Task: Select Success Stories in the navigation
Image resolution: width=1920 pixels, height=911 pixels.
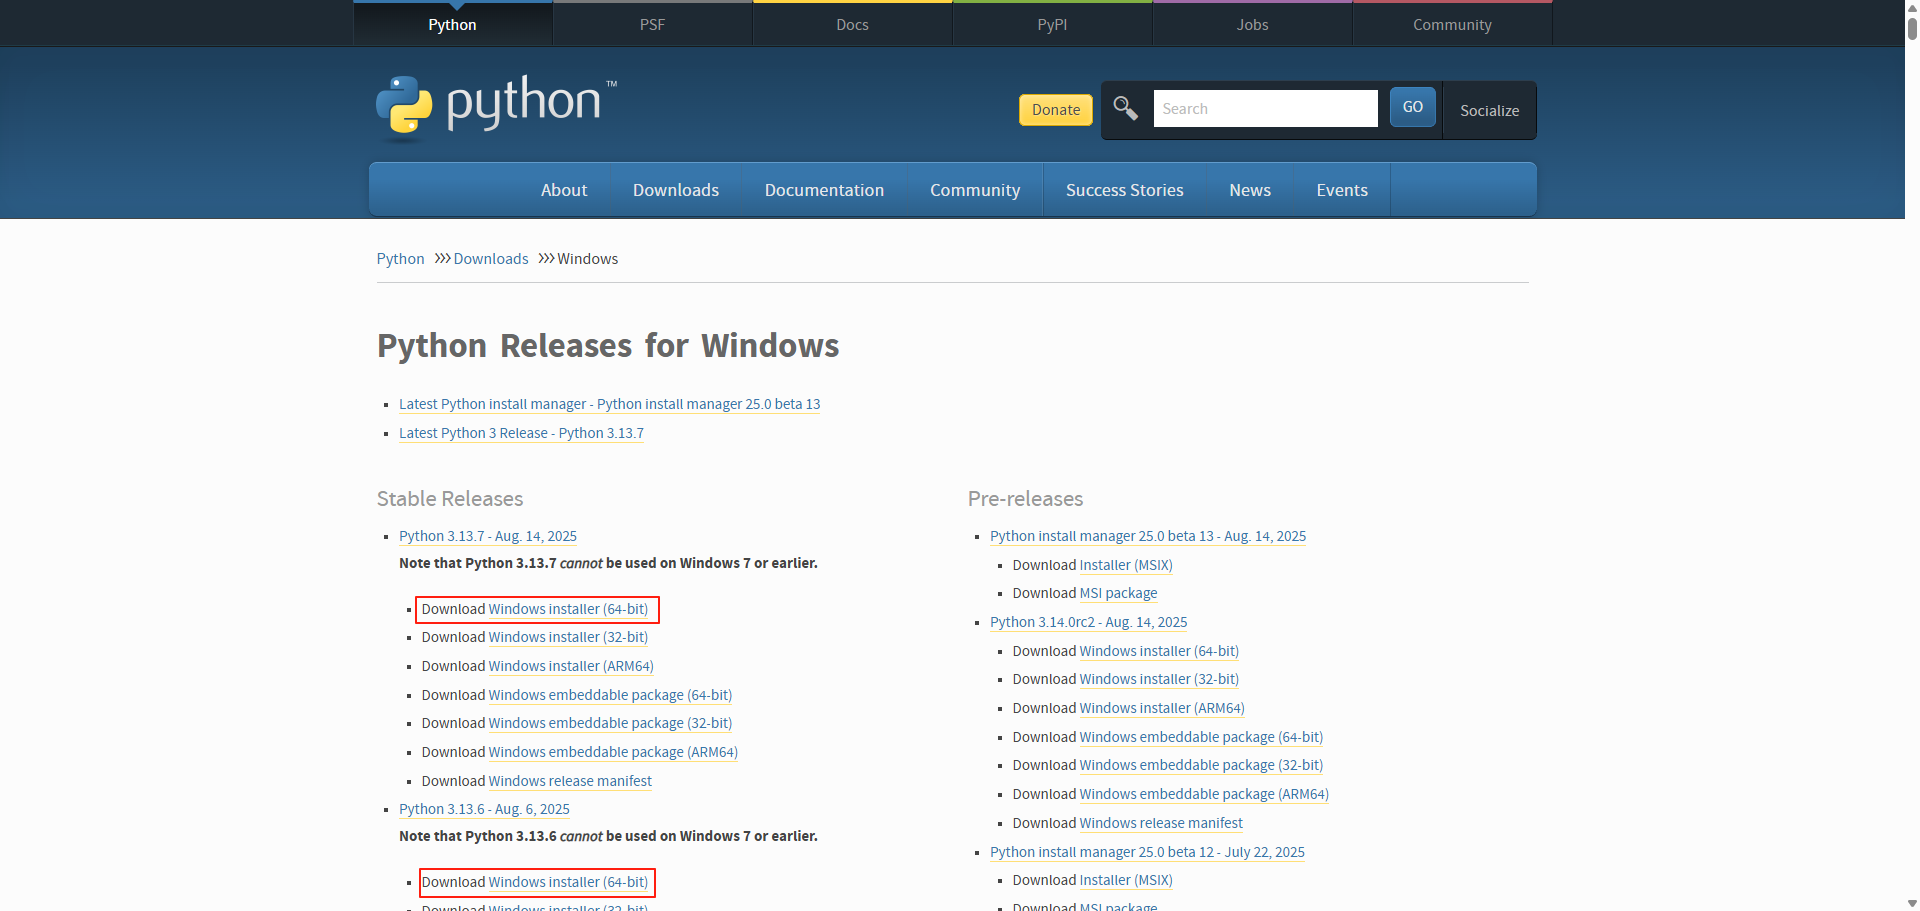Action: click(x=1124, y=189)
